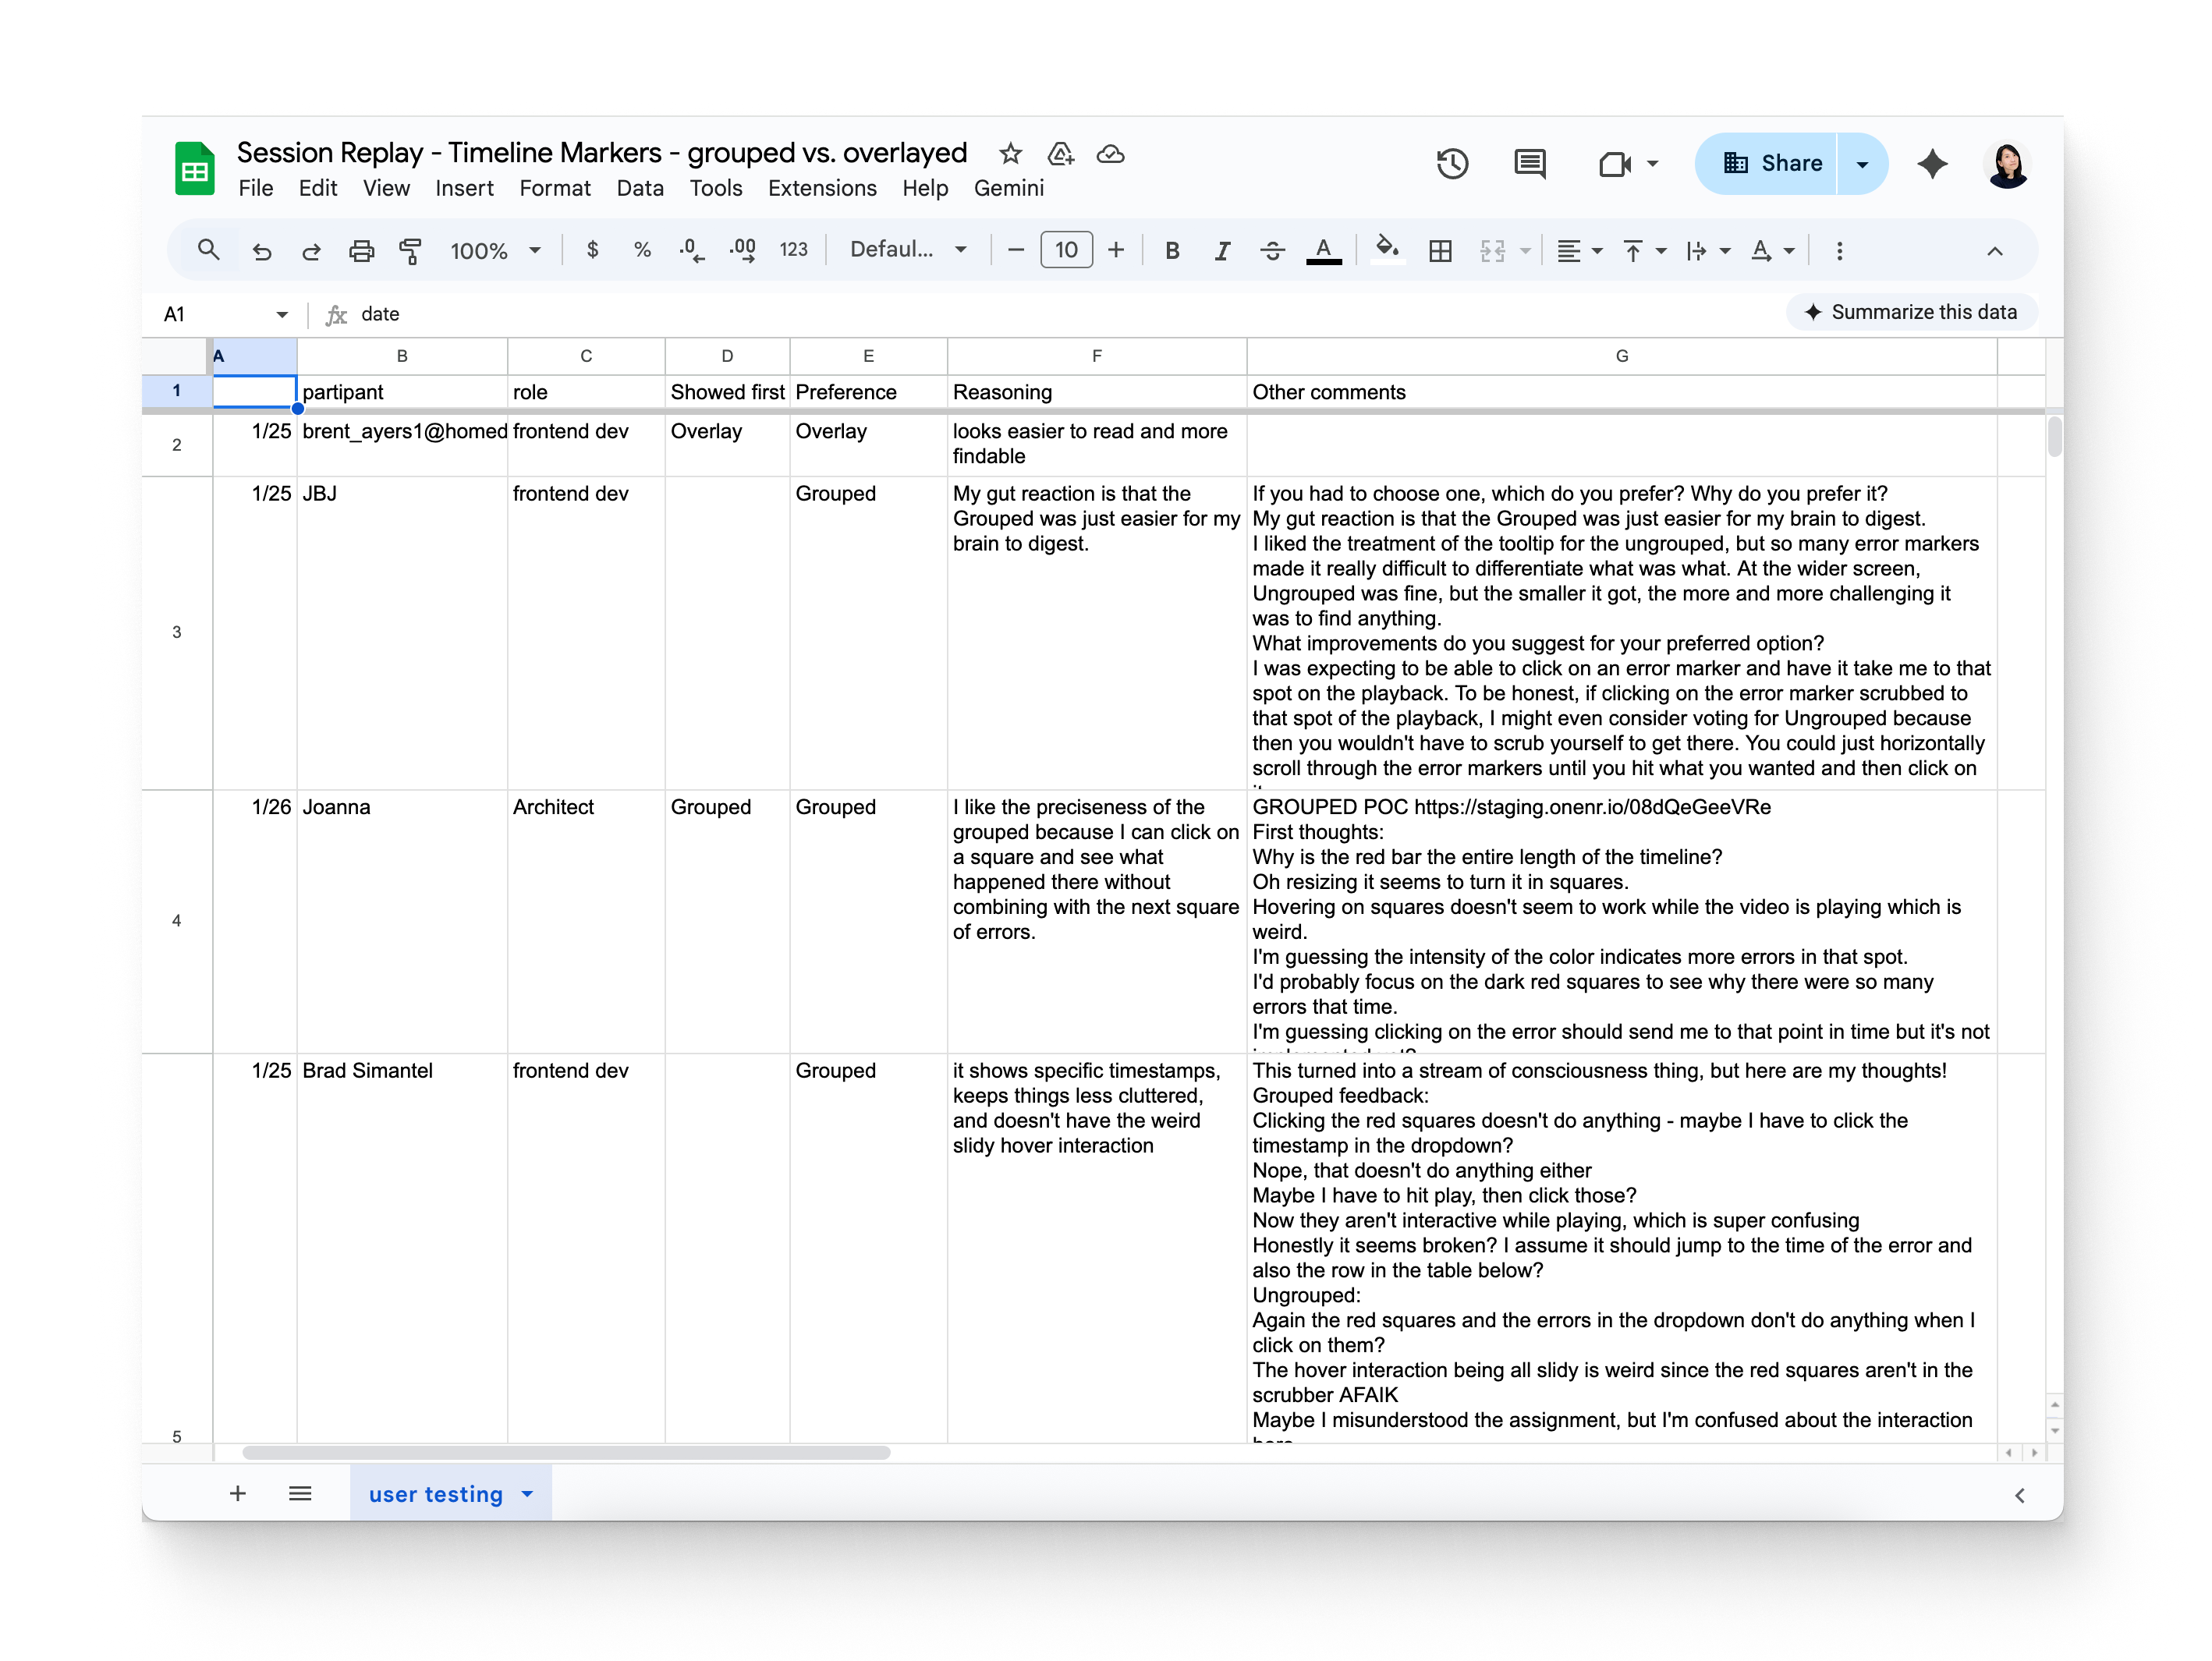Star this spreadsheet document

point(1010,153)
